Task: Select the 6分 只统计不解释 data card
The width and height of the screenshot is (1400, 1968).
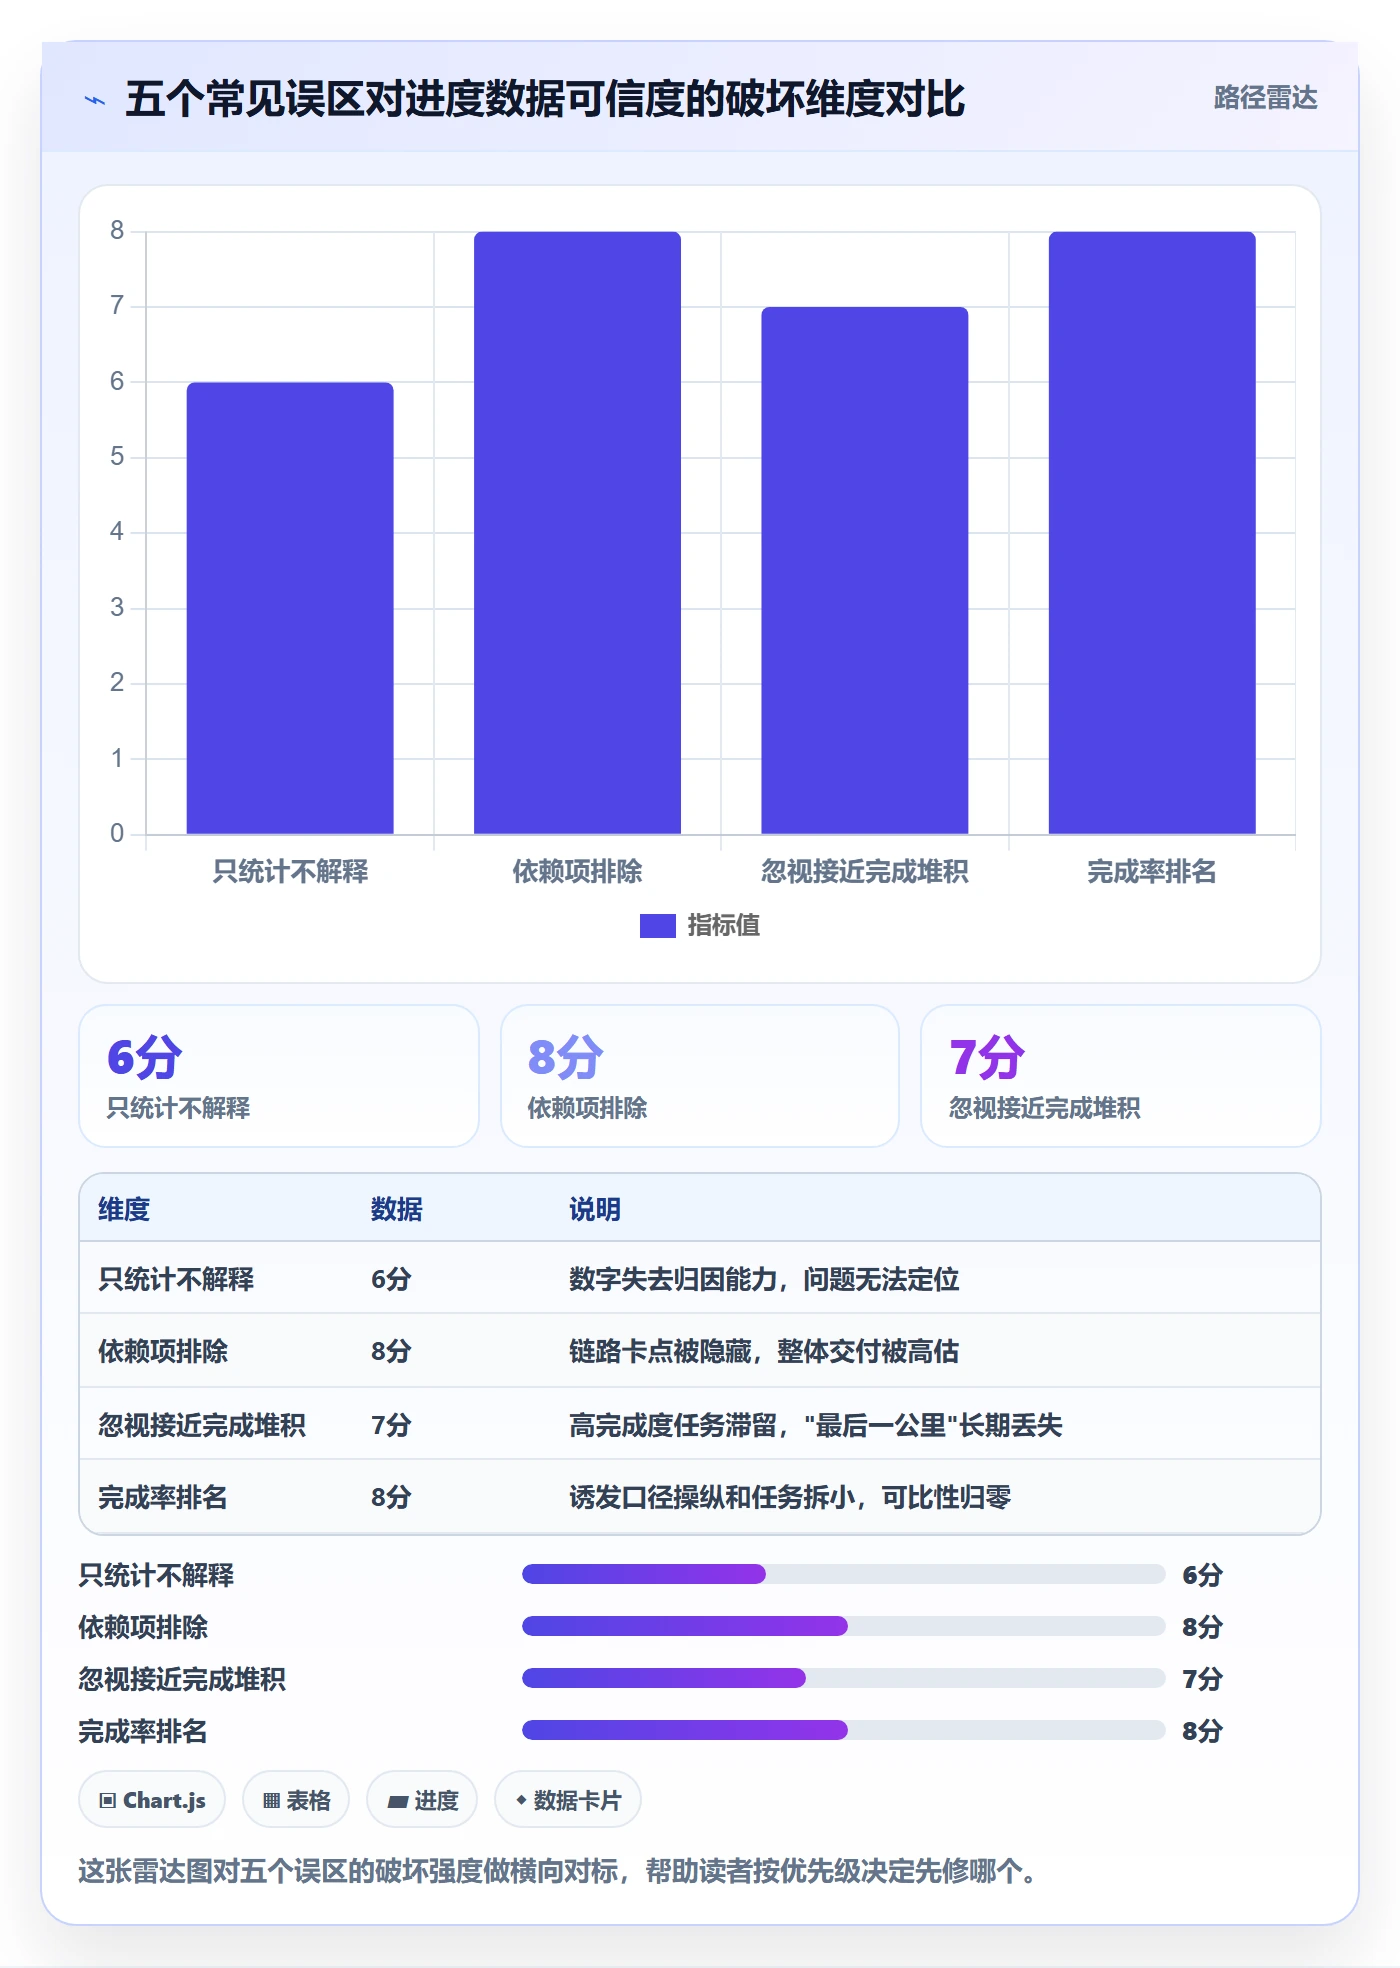Action: (x=279, y=1076)
